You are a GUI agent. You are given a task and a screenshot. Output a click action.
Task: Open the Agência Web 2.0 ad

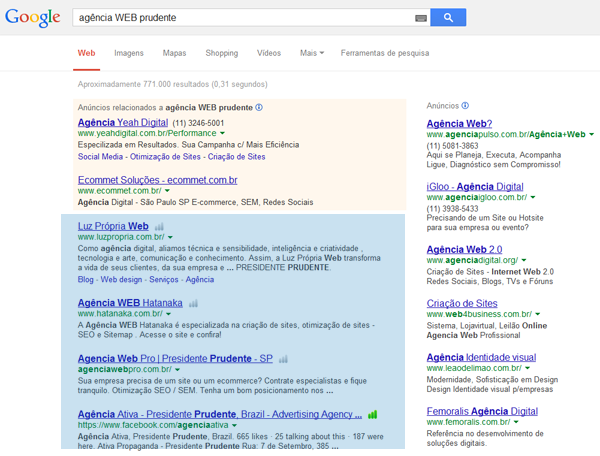pos(465,249)
